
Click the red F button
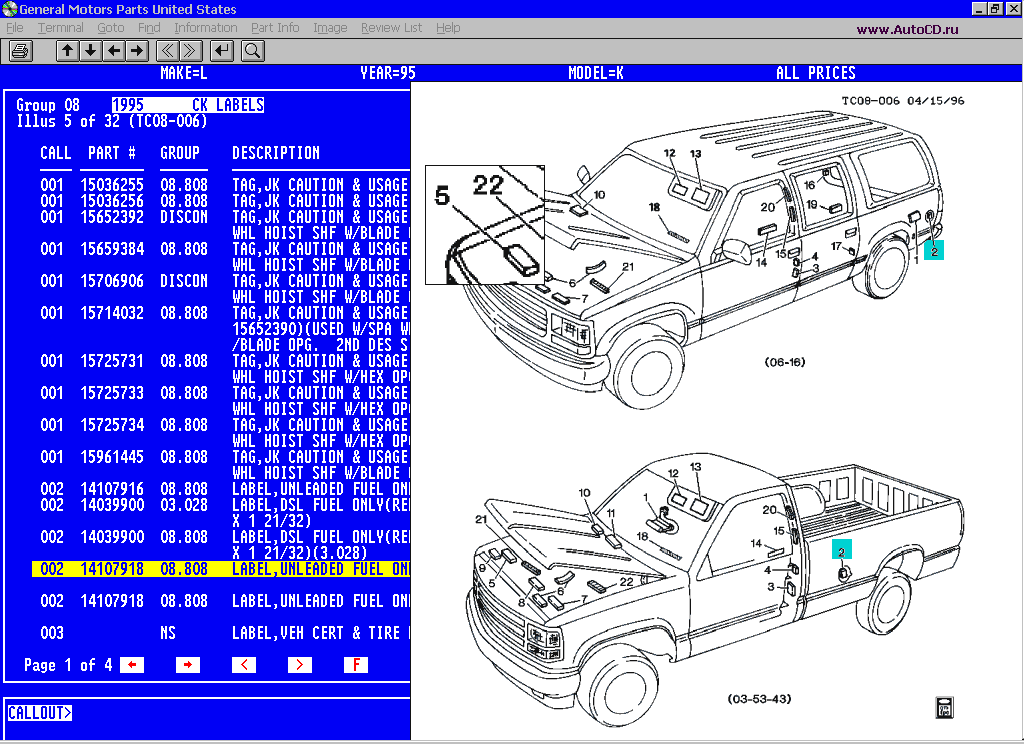(356, 665)
